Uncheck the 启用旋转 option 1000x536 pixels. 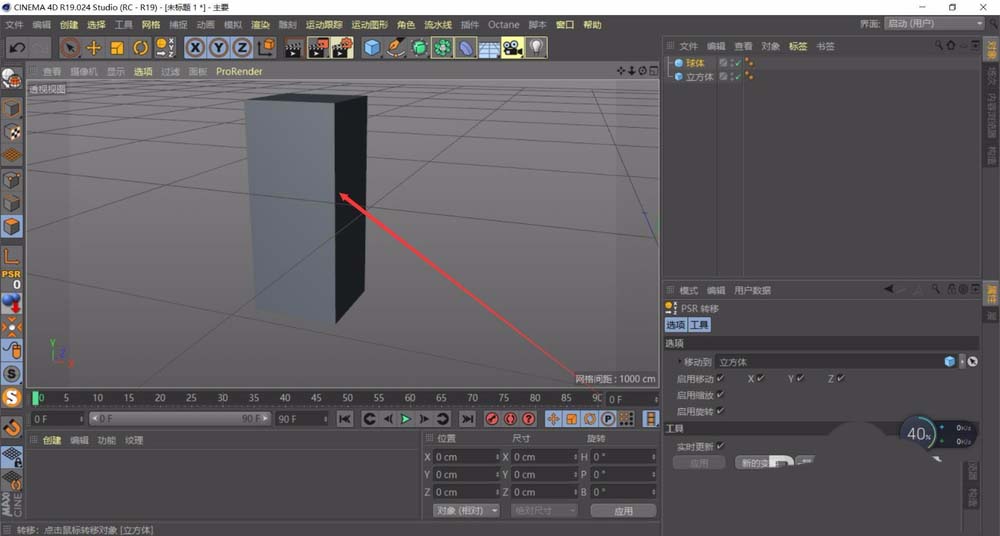720,411
